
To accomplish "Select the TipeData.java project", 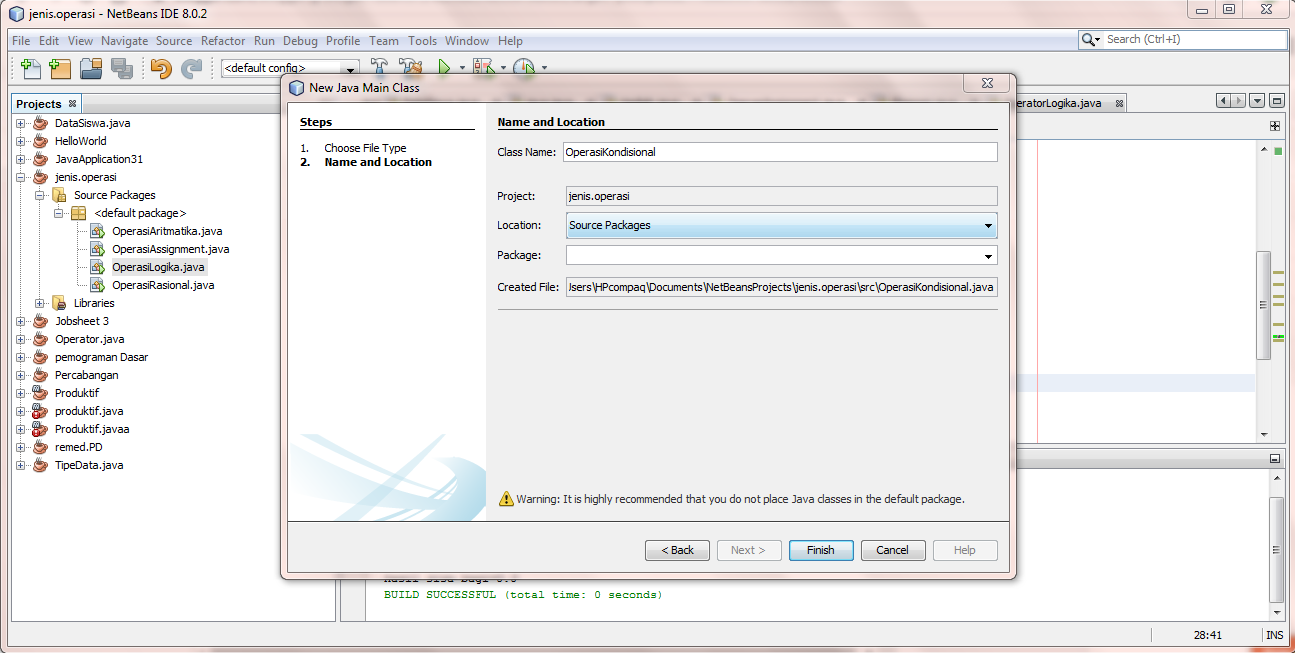I will point(89,465).
